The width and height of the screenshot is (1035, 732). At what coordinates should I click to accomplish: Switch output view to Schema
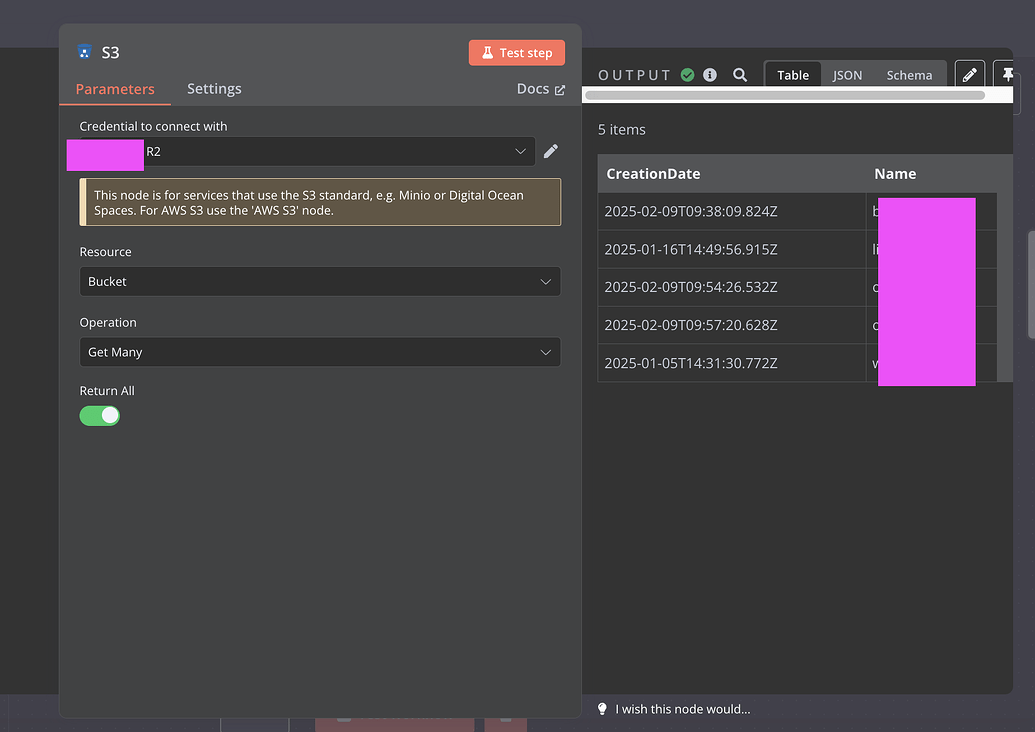(908, 74)
